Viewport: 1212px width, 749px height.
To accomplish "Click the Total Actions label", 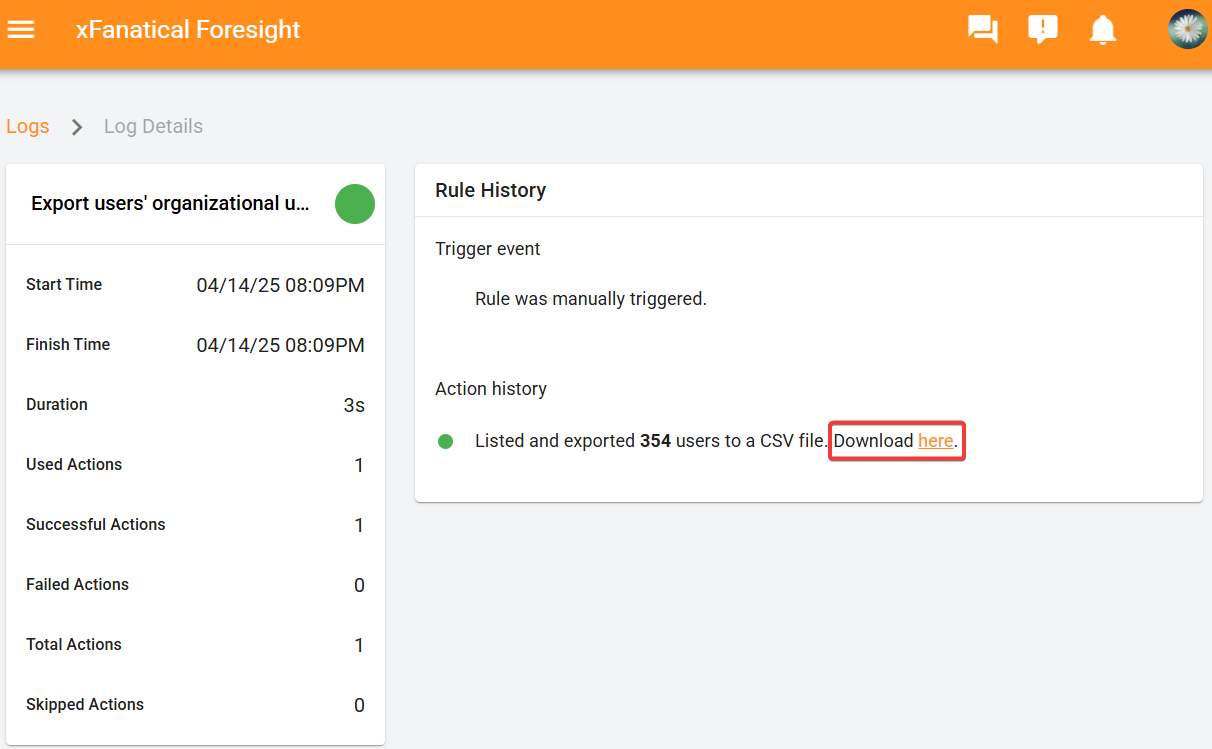I will pyautogui.click(x=74, y=645).
